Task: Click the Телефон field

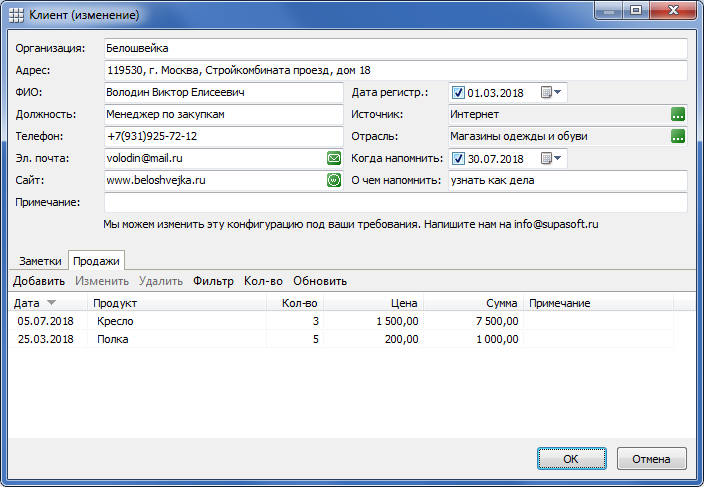Action: point(224,136)
